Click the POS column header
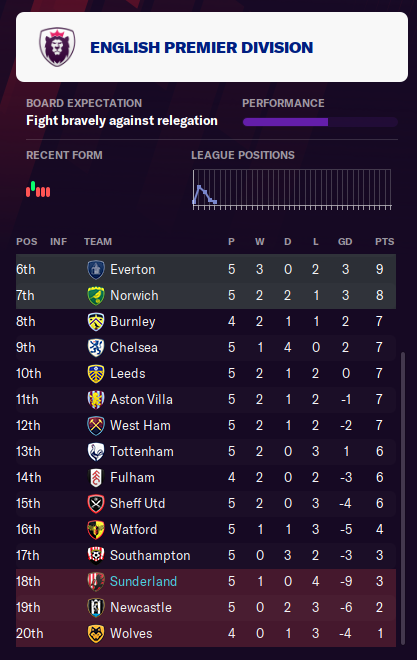The width and height of the screenshot is (417, 660). pyautogui.click(x=27, y=242)
